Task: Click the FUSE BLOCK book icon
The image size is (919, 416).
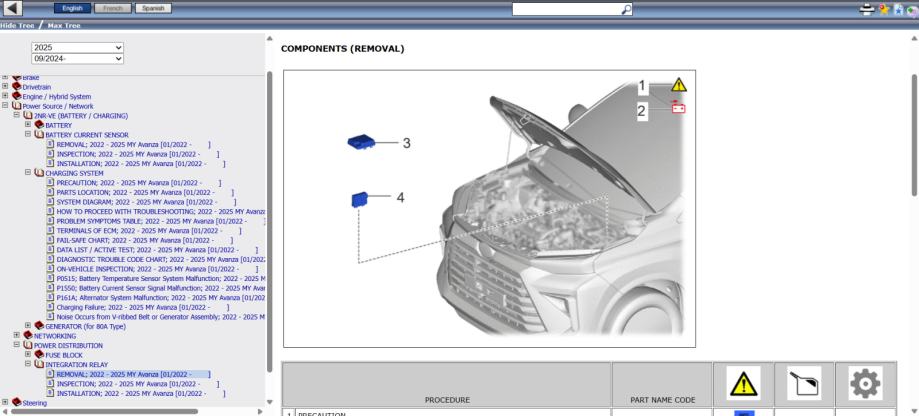Action: 39,354
